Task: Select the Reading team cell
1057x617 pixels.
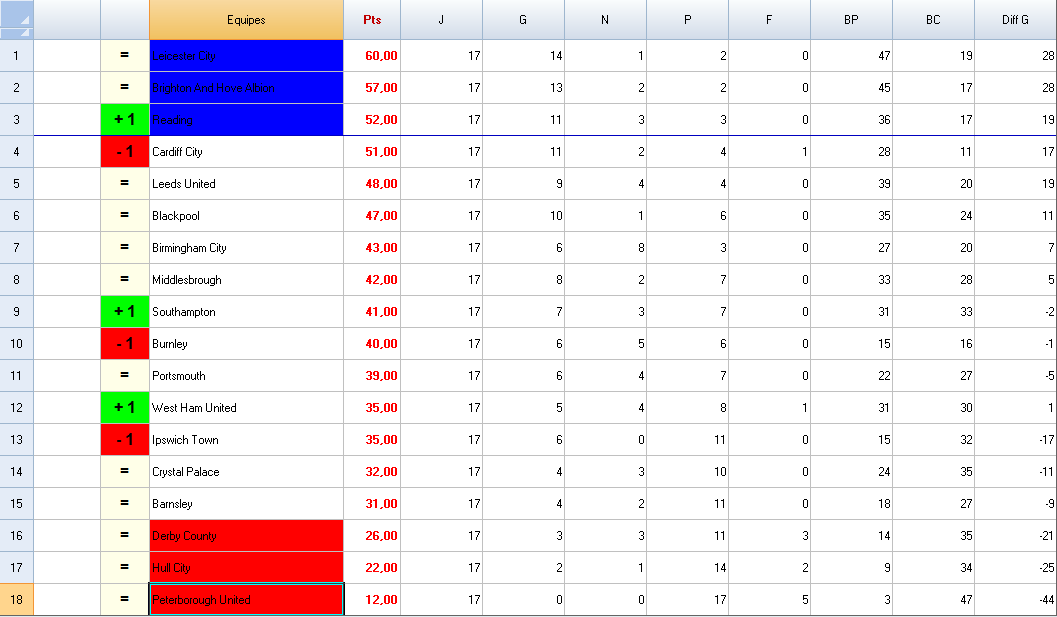Action: (246, 119)
